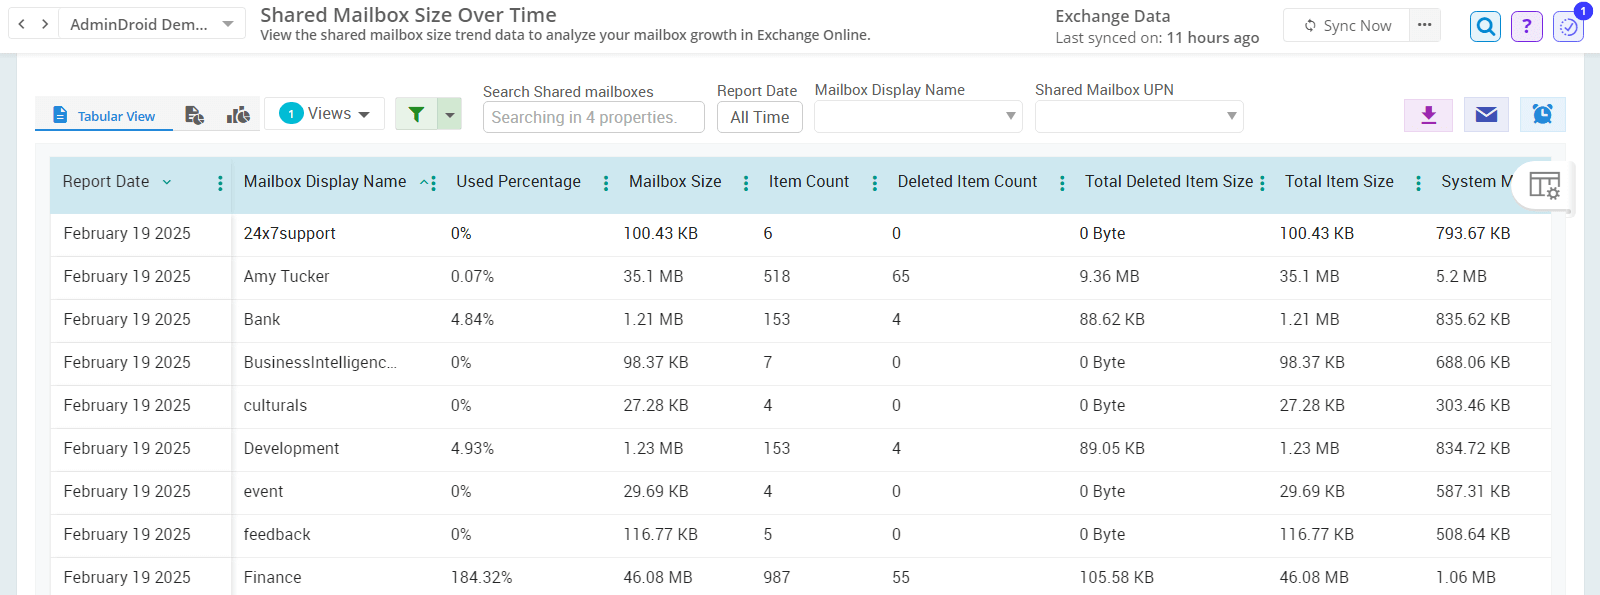Click the Search Shared mailboxes input field
The width and height of the screenshot is (1600, 595).
click(x=592, y=118)
